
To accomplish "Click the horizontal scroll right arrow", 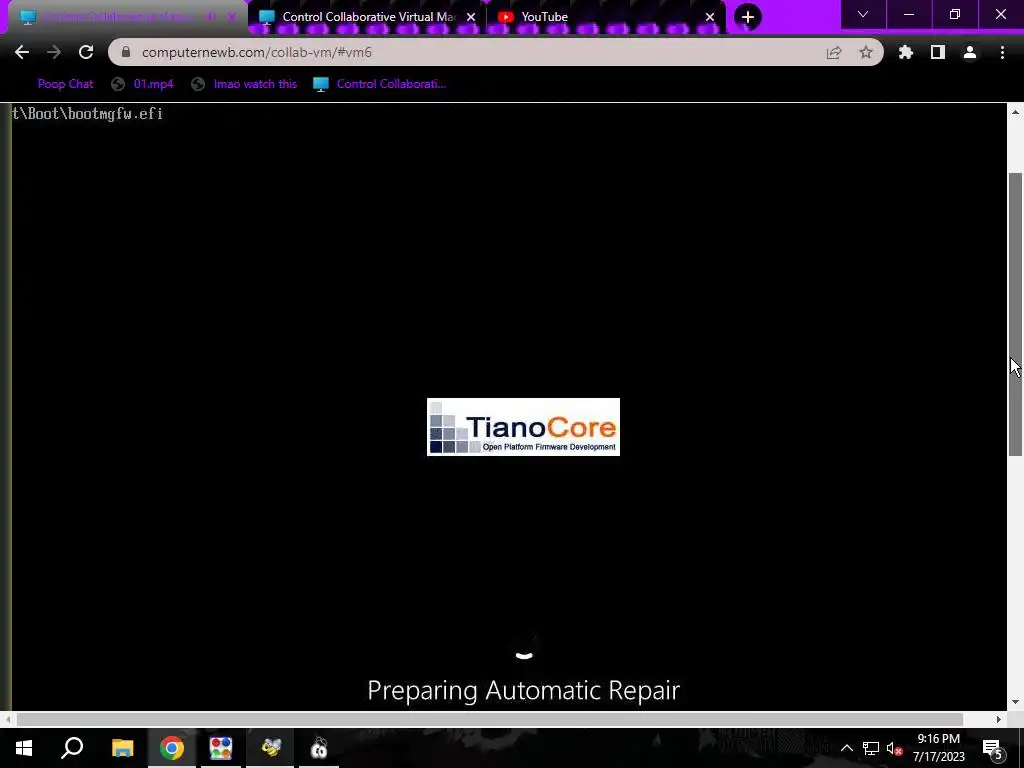I will click(x=999, y=720).
